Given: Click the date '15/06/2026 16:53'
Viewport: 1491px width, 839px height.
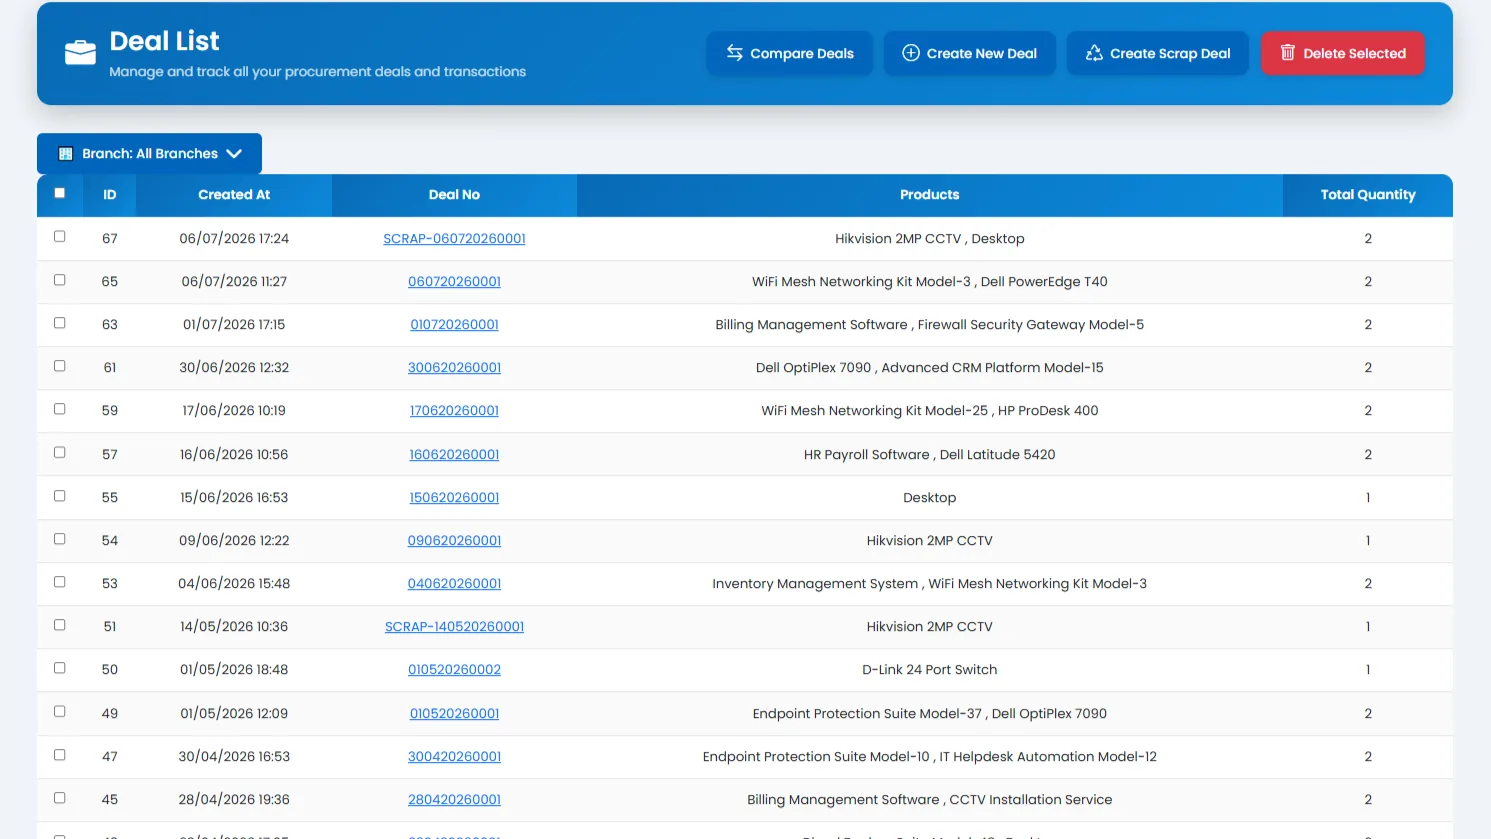Looking at the screenshot, I should [x=234, y=498].
